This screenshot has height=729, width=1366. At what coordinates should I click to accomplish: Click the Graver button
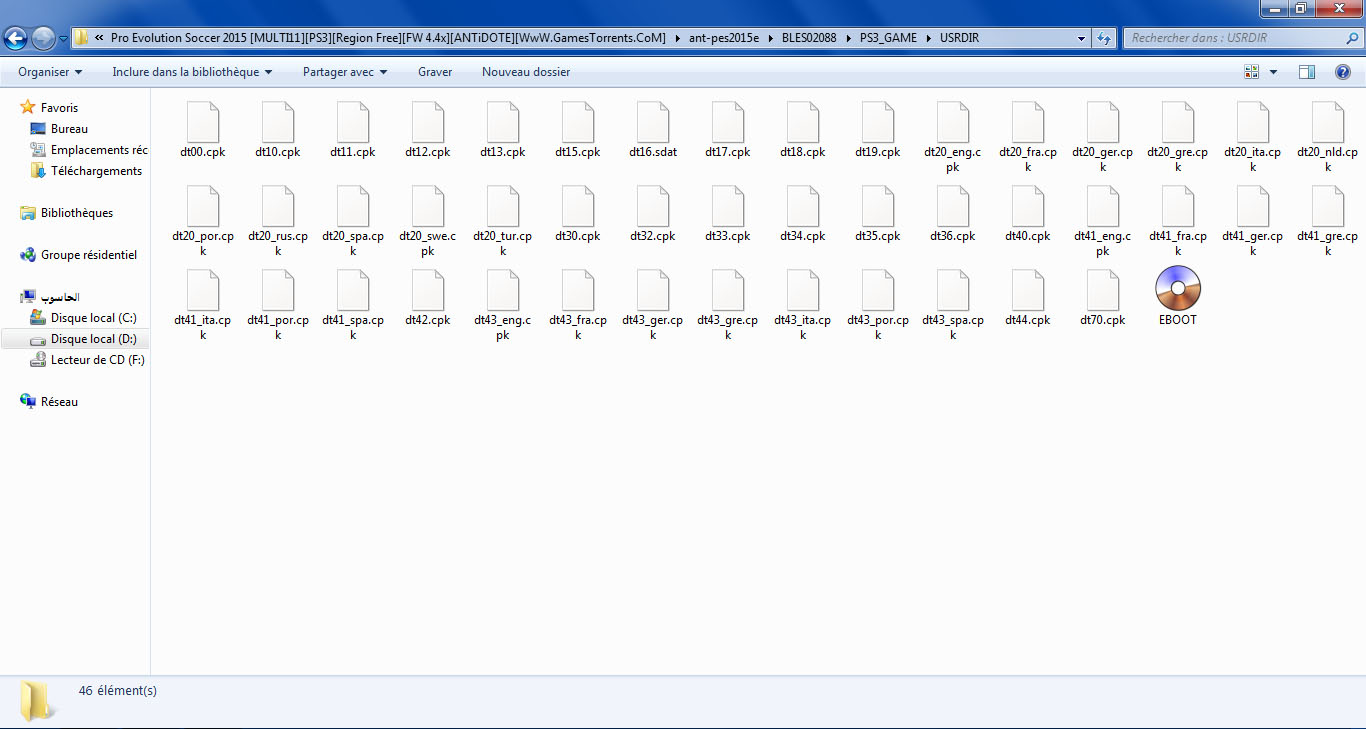pos(435,72)
